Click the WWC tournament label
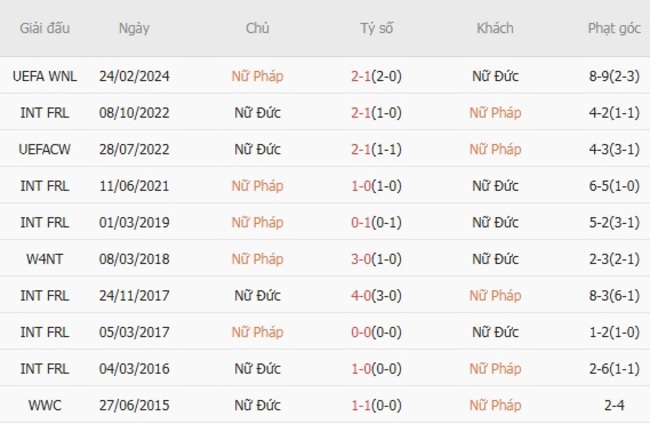The image size is (650, 424). click(x=43, y=405)
